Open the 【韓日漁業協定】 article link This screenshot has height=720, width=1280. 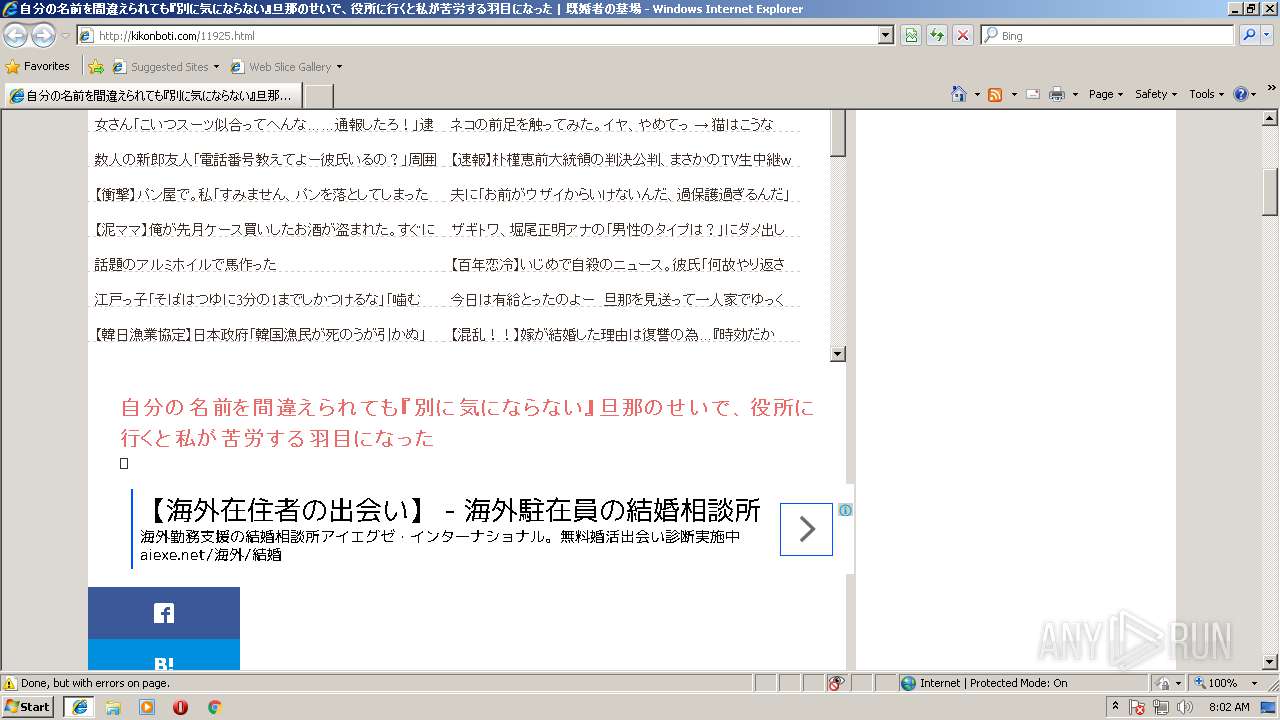coord(261,334)
